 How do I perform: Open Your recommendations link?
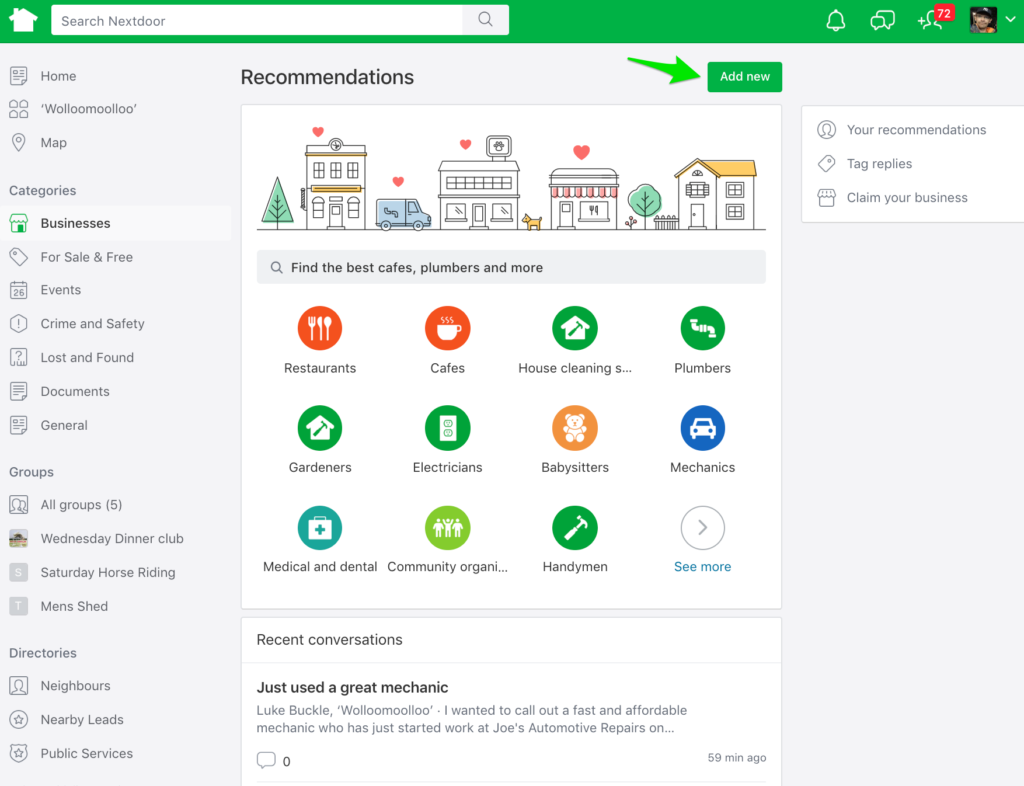click(916, 130)
